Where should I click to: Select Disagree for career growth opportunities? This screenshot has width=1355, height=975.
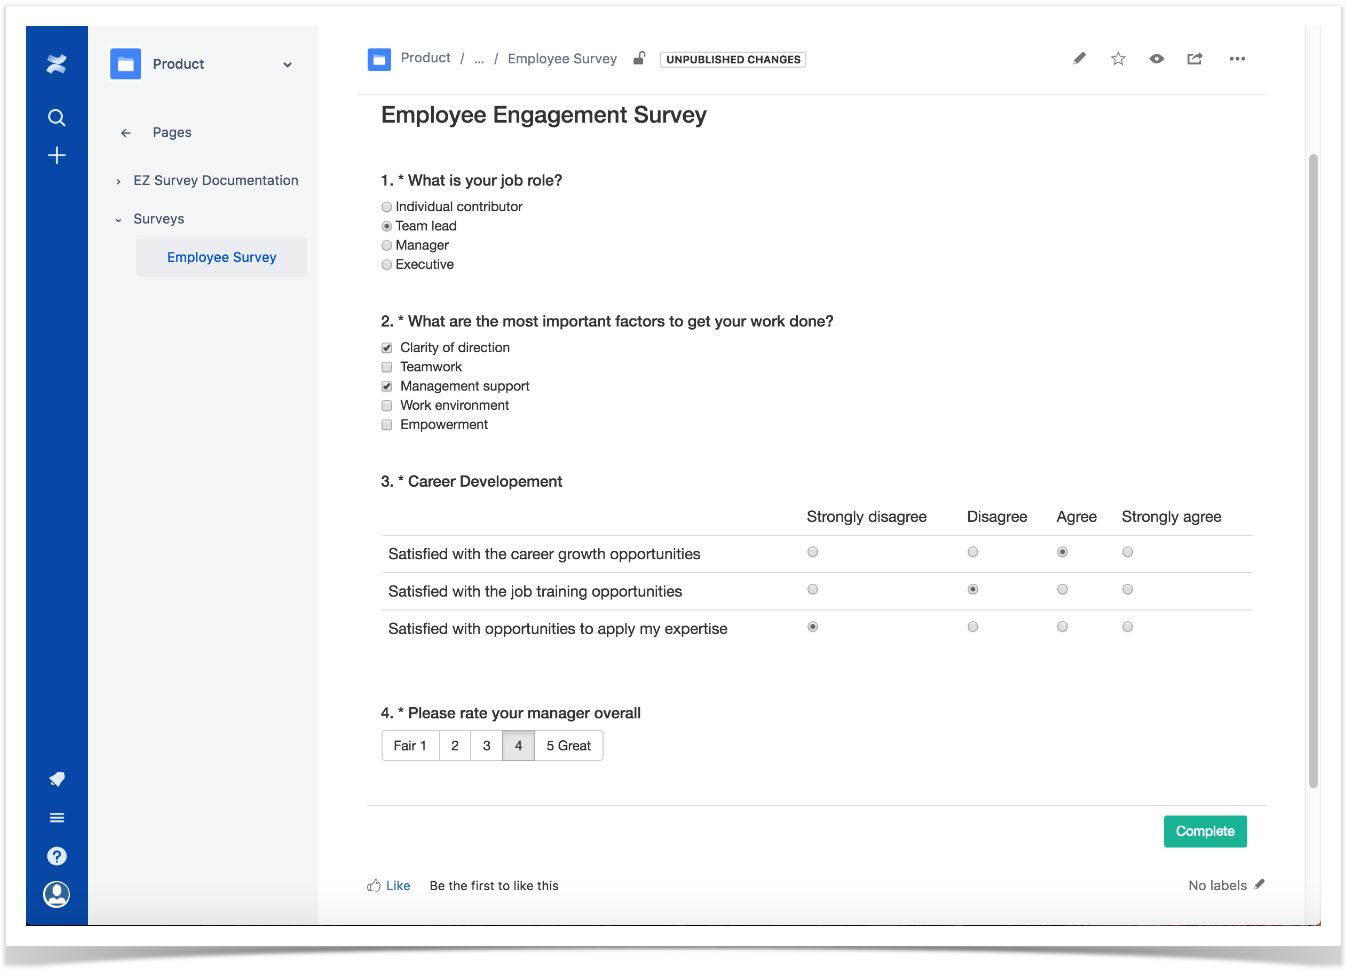(973, 552)
